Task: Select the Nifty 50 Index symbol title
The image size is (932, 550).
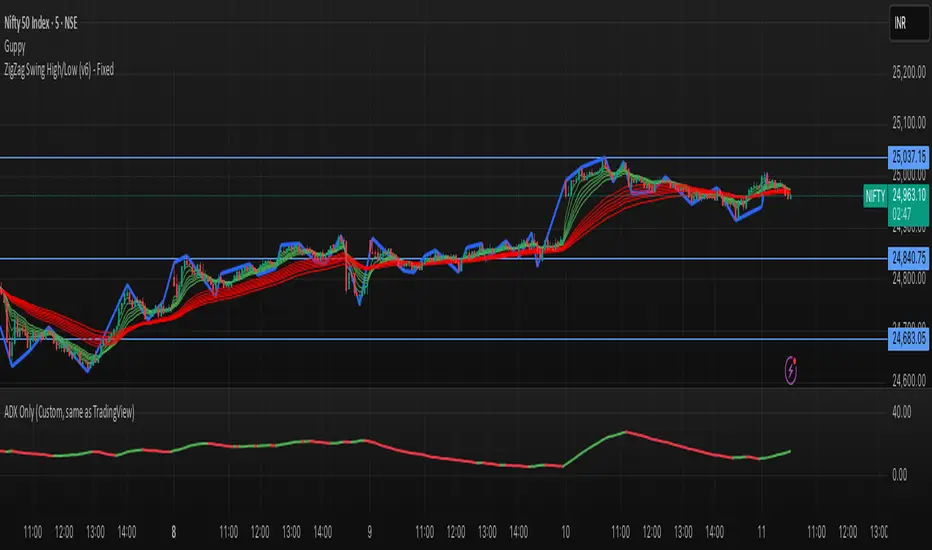Action: (x=40, y=23)
